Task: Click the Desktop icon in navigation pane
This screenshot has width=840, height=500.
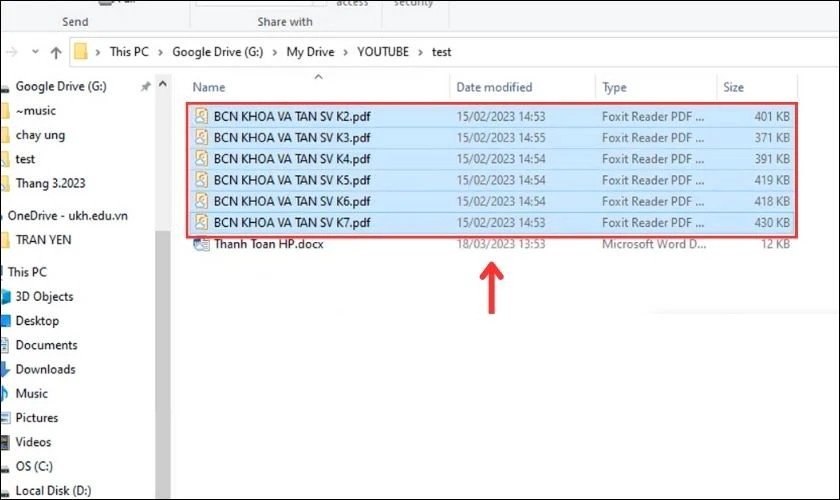Action: (x=5, y=320)
